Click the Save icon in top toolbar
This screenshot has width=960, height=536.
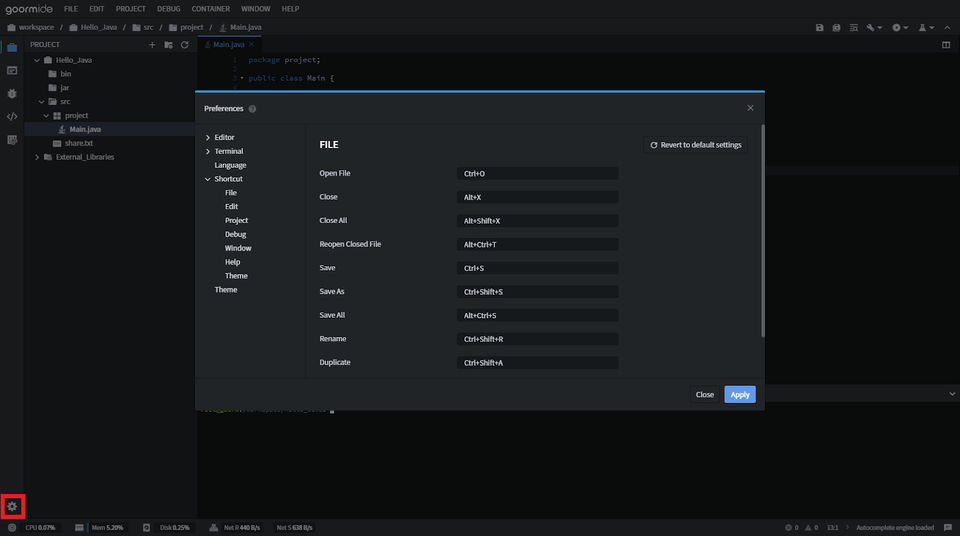pos(819,28)
